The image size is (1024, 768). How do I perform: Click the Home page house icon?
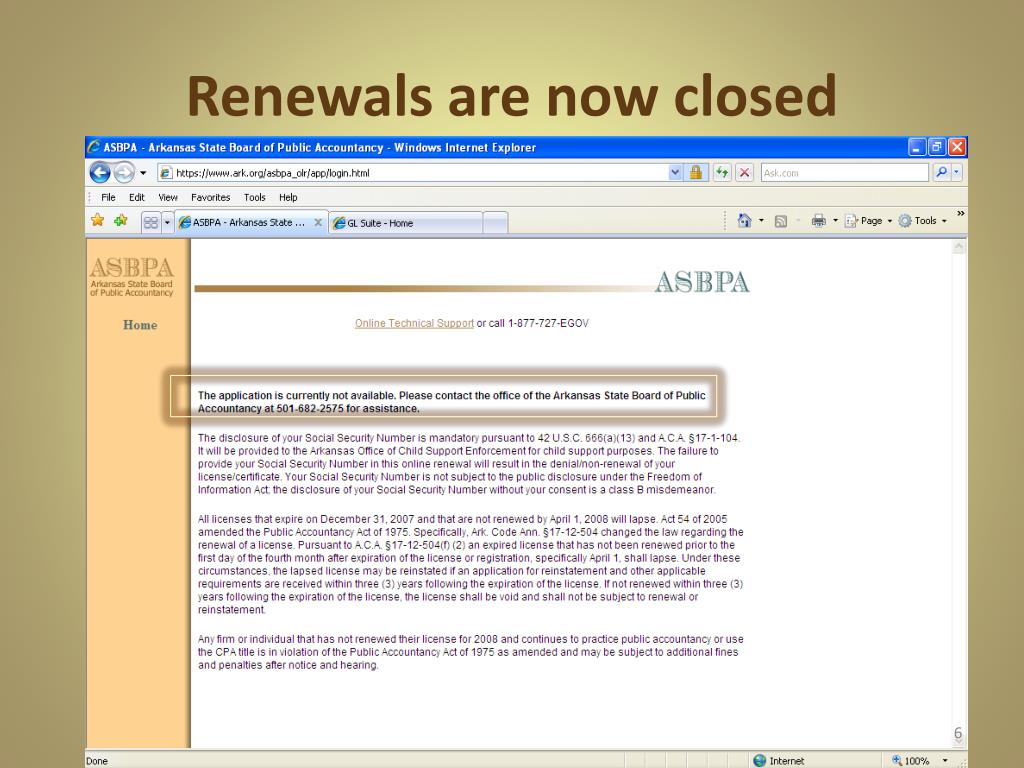tap(744, 221)
